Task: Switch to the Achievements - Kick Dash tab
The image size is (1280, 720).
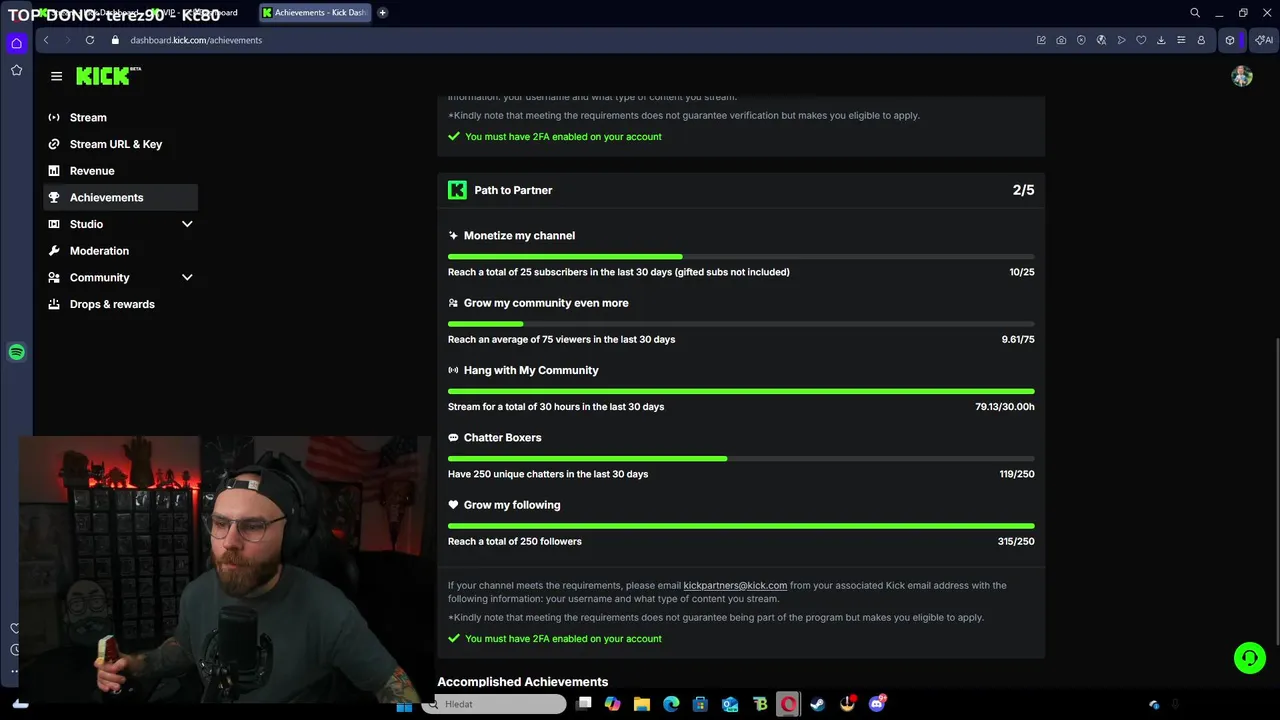Action: 313,13
